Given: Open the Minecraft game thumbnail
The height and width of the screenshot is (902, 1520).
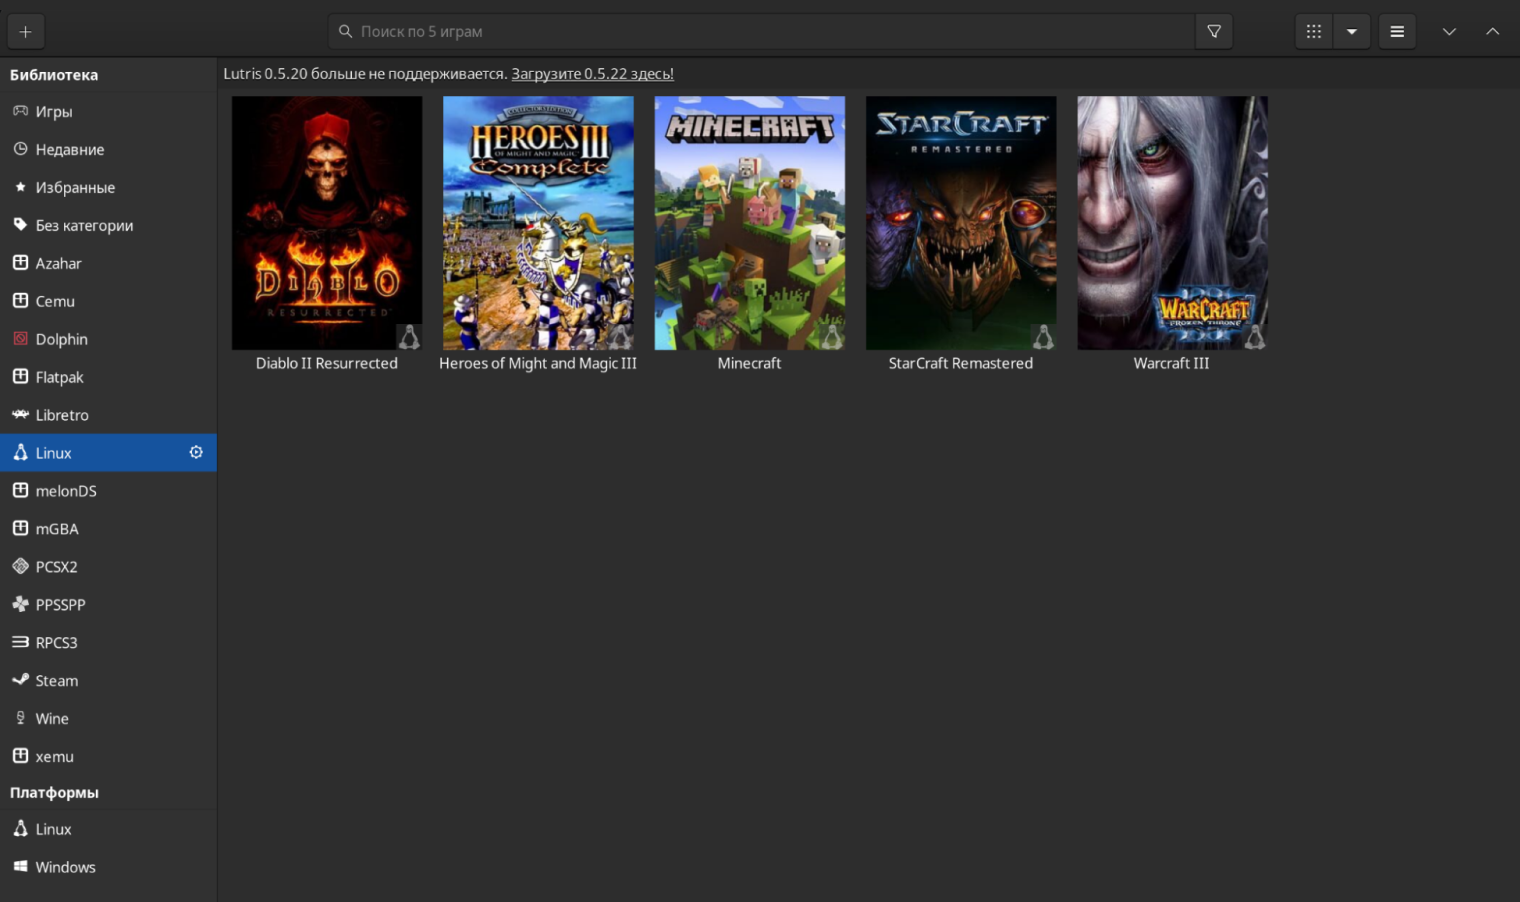Looking at the screenshot, I should point(749,222).
